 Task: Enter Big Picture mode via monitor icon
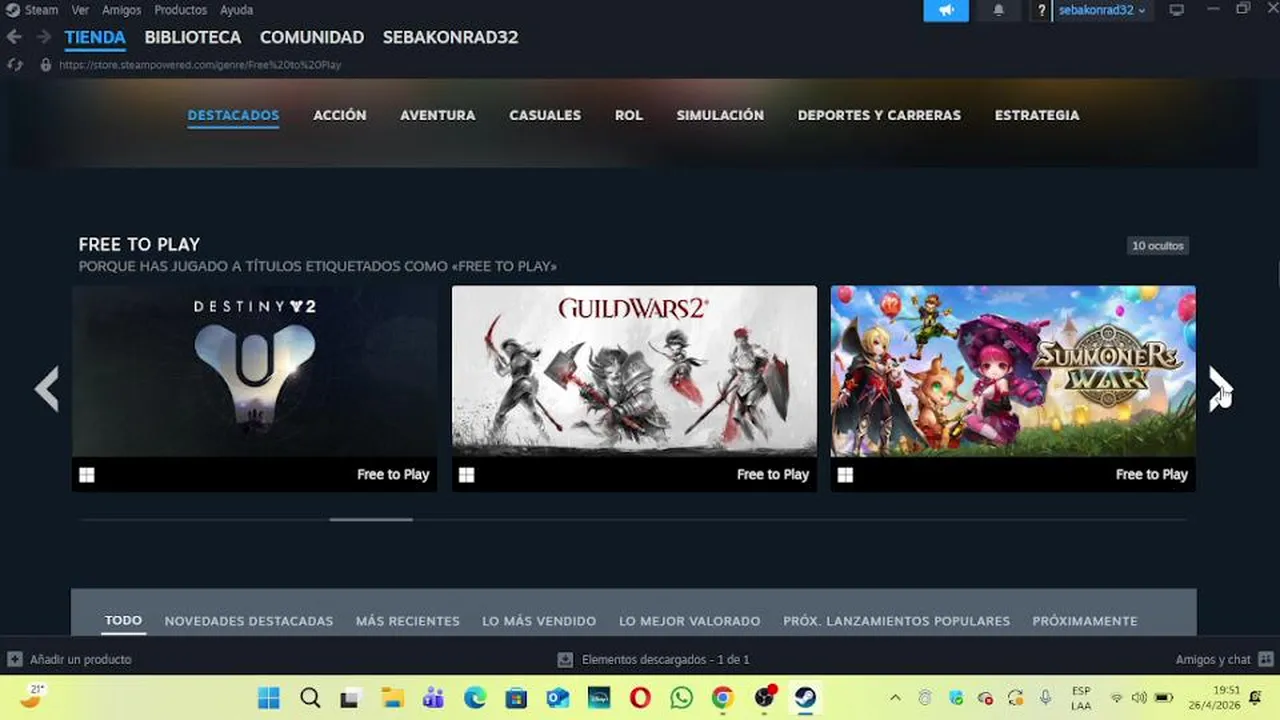pyautogui.click(x=1177, y=10)
